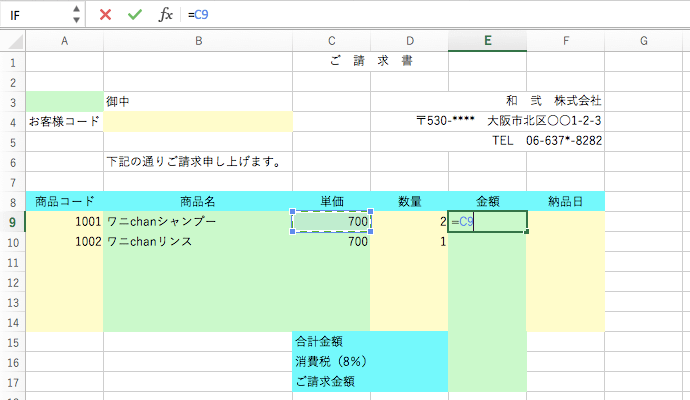This screenshot has width=690, height=400.
Task: Click unit price 700 in row 10
Action: 332,242
